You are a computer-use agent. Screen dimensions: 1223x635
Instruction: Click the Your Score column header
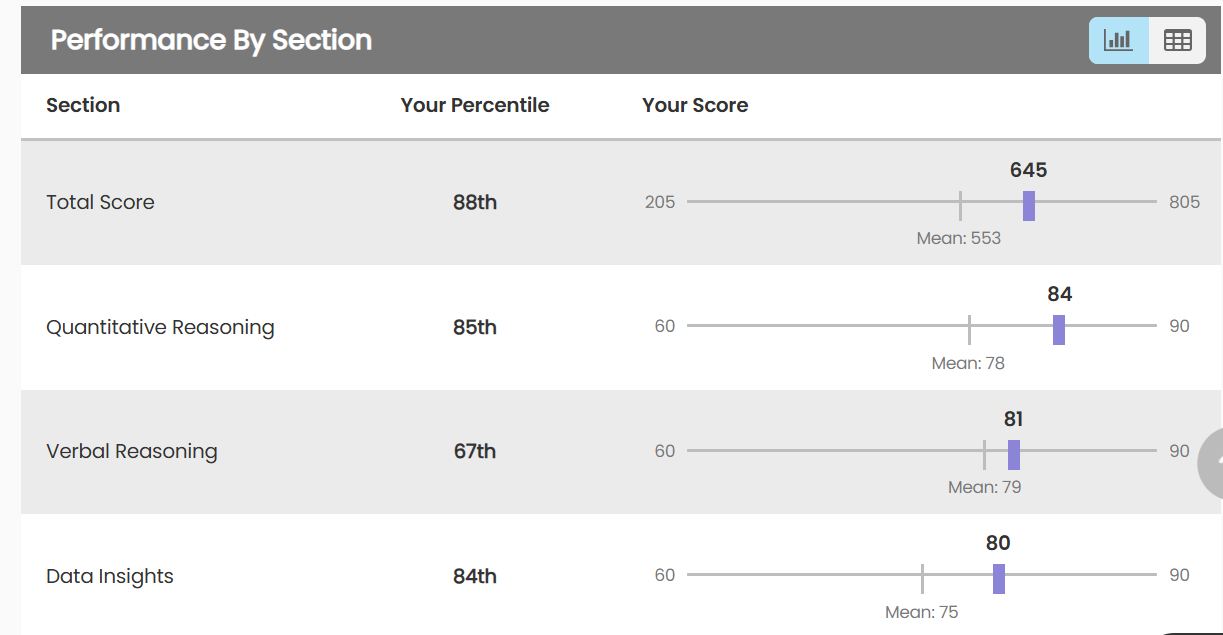(x=695, y=105)
